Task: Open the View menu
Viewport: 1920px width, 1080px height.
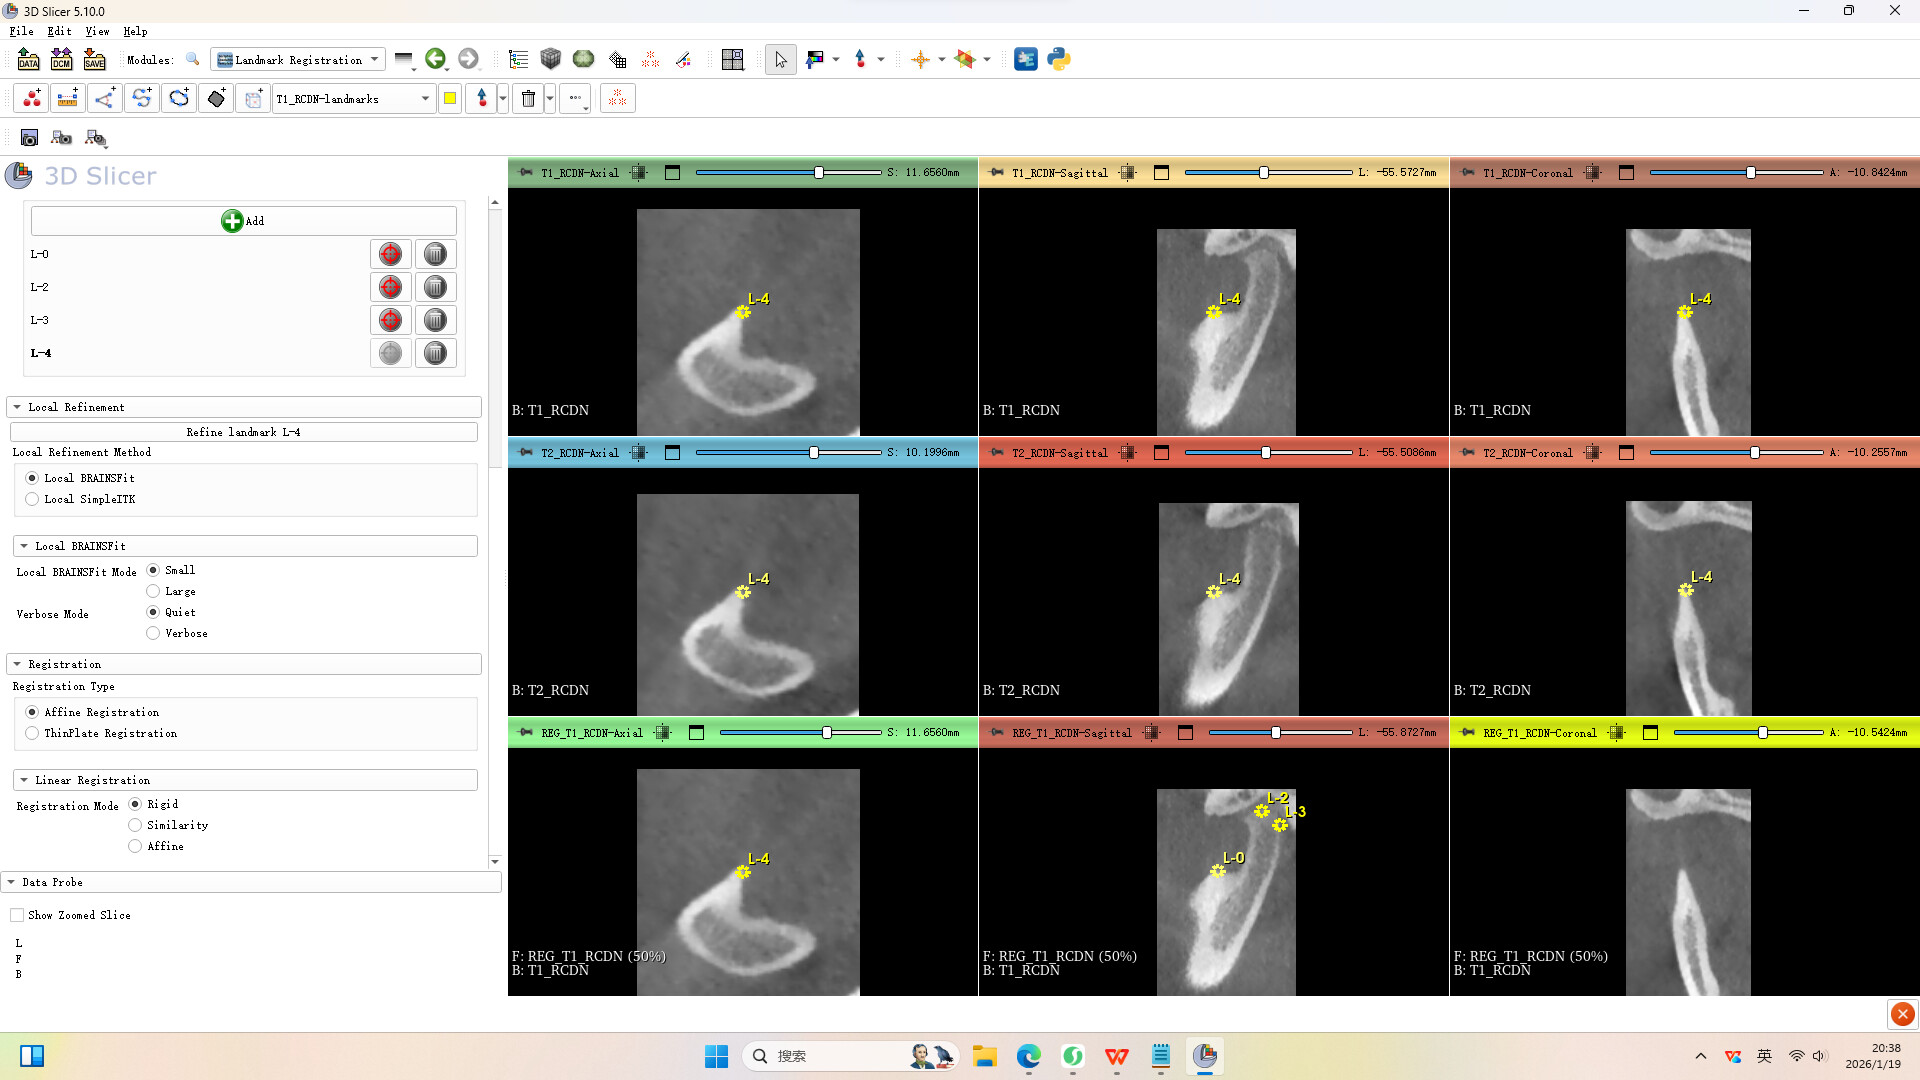Action: coord(97,31)
